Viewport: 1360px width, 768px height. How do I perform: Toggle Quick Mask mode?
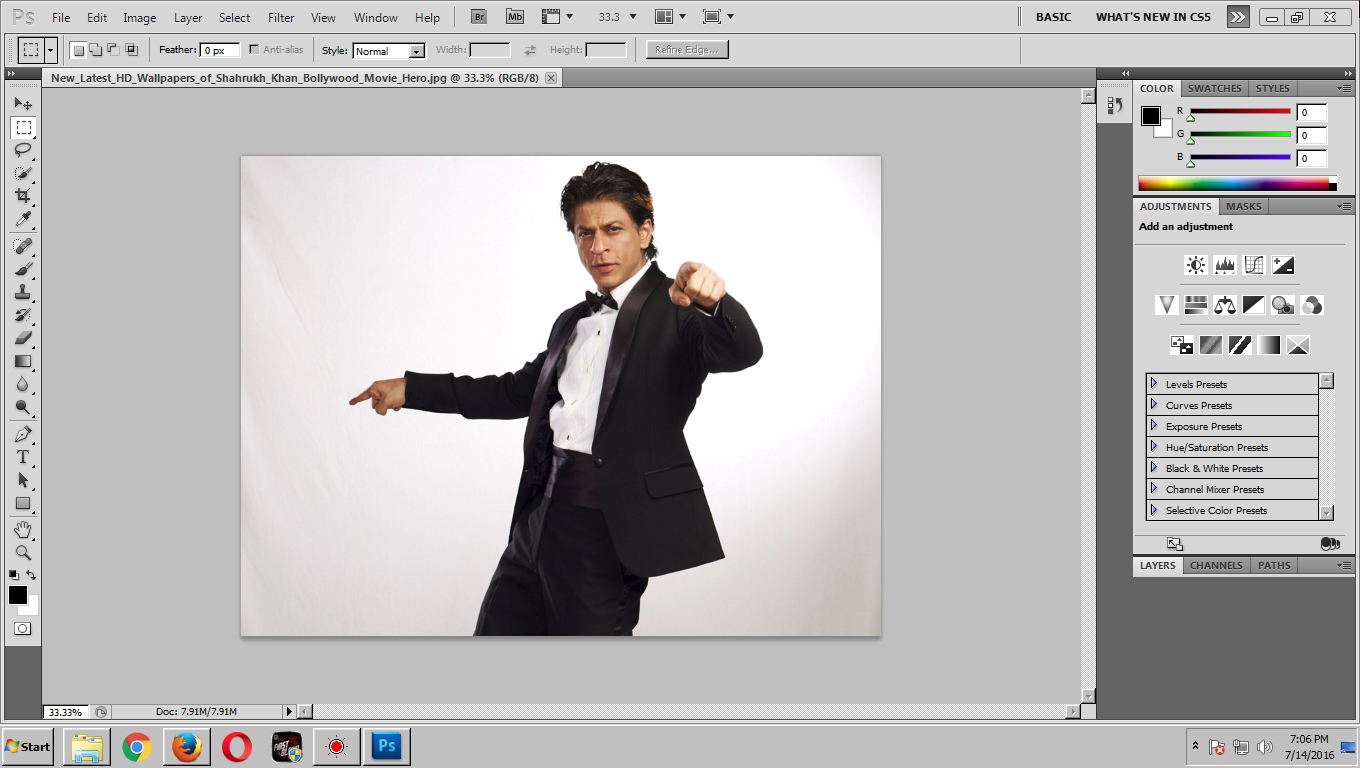tap(22, 628)
